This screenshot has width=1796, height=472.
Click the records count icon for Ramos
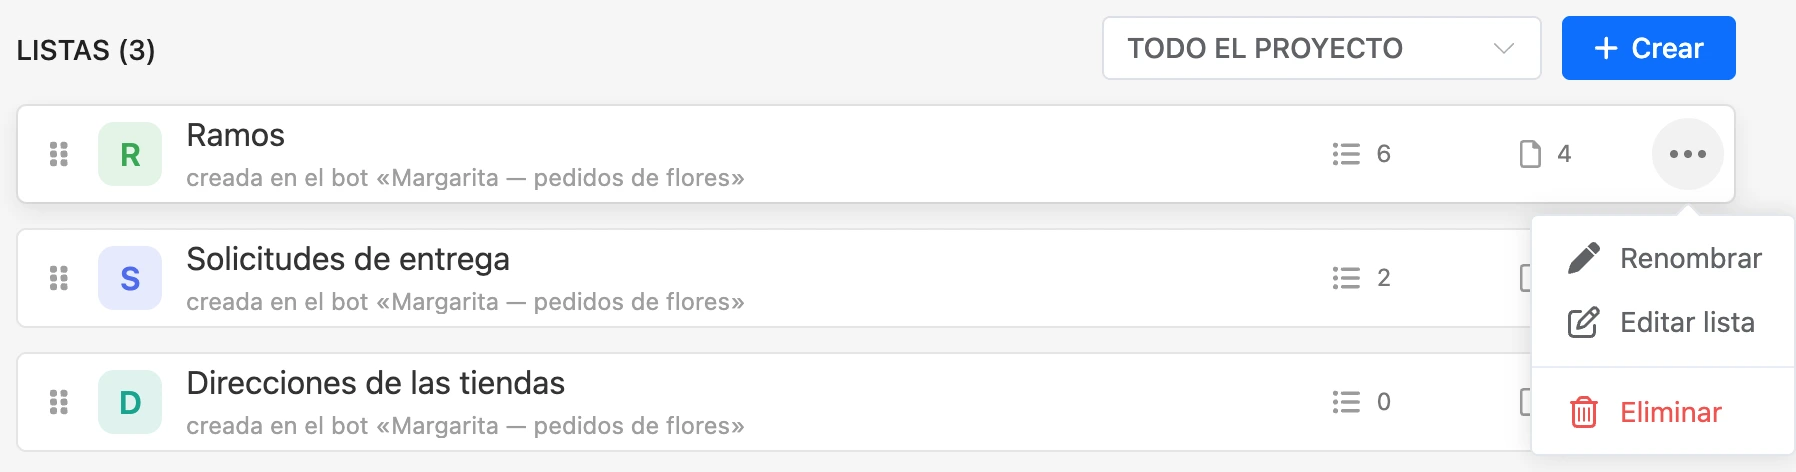tap(1346, 154)
